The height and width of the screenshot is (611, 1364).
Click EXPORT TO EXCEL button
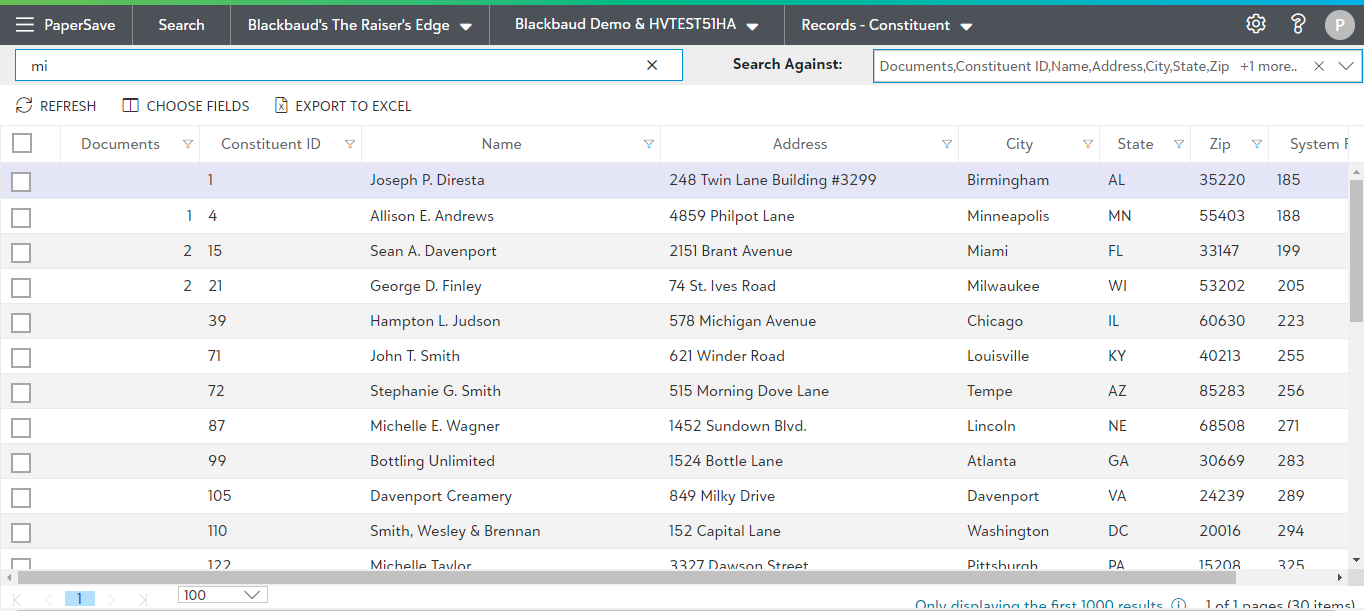pos(343,106)
